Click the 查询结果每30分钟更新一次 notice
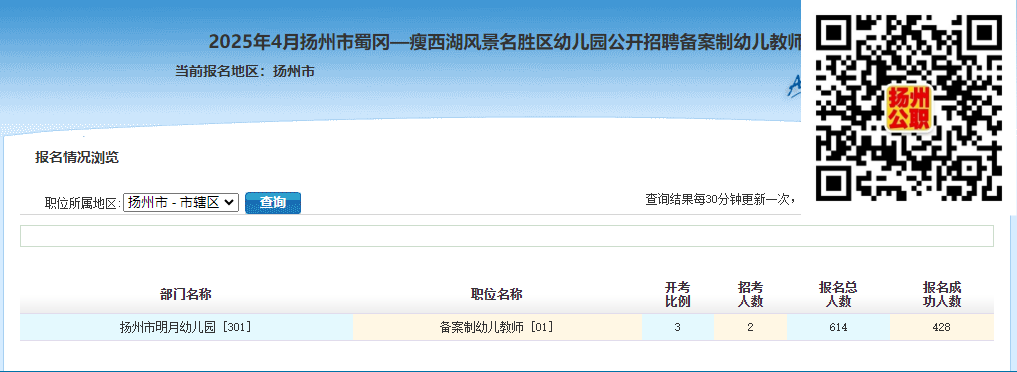 721,199
